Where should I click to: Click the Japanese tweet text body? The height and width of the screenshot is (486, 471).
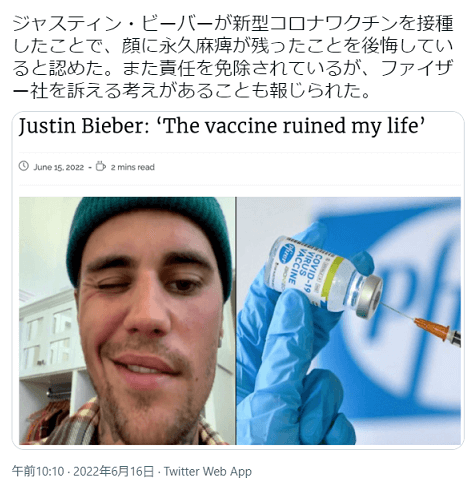pos(233,57)
